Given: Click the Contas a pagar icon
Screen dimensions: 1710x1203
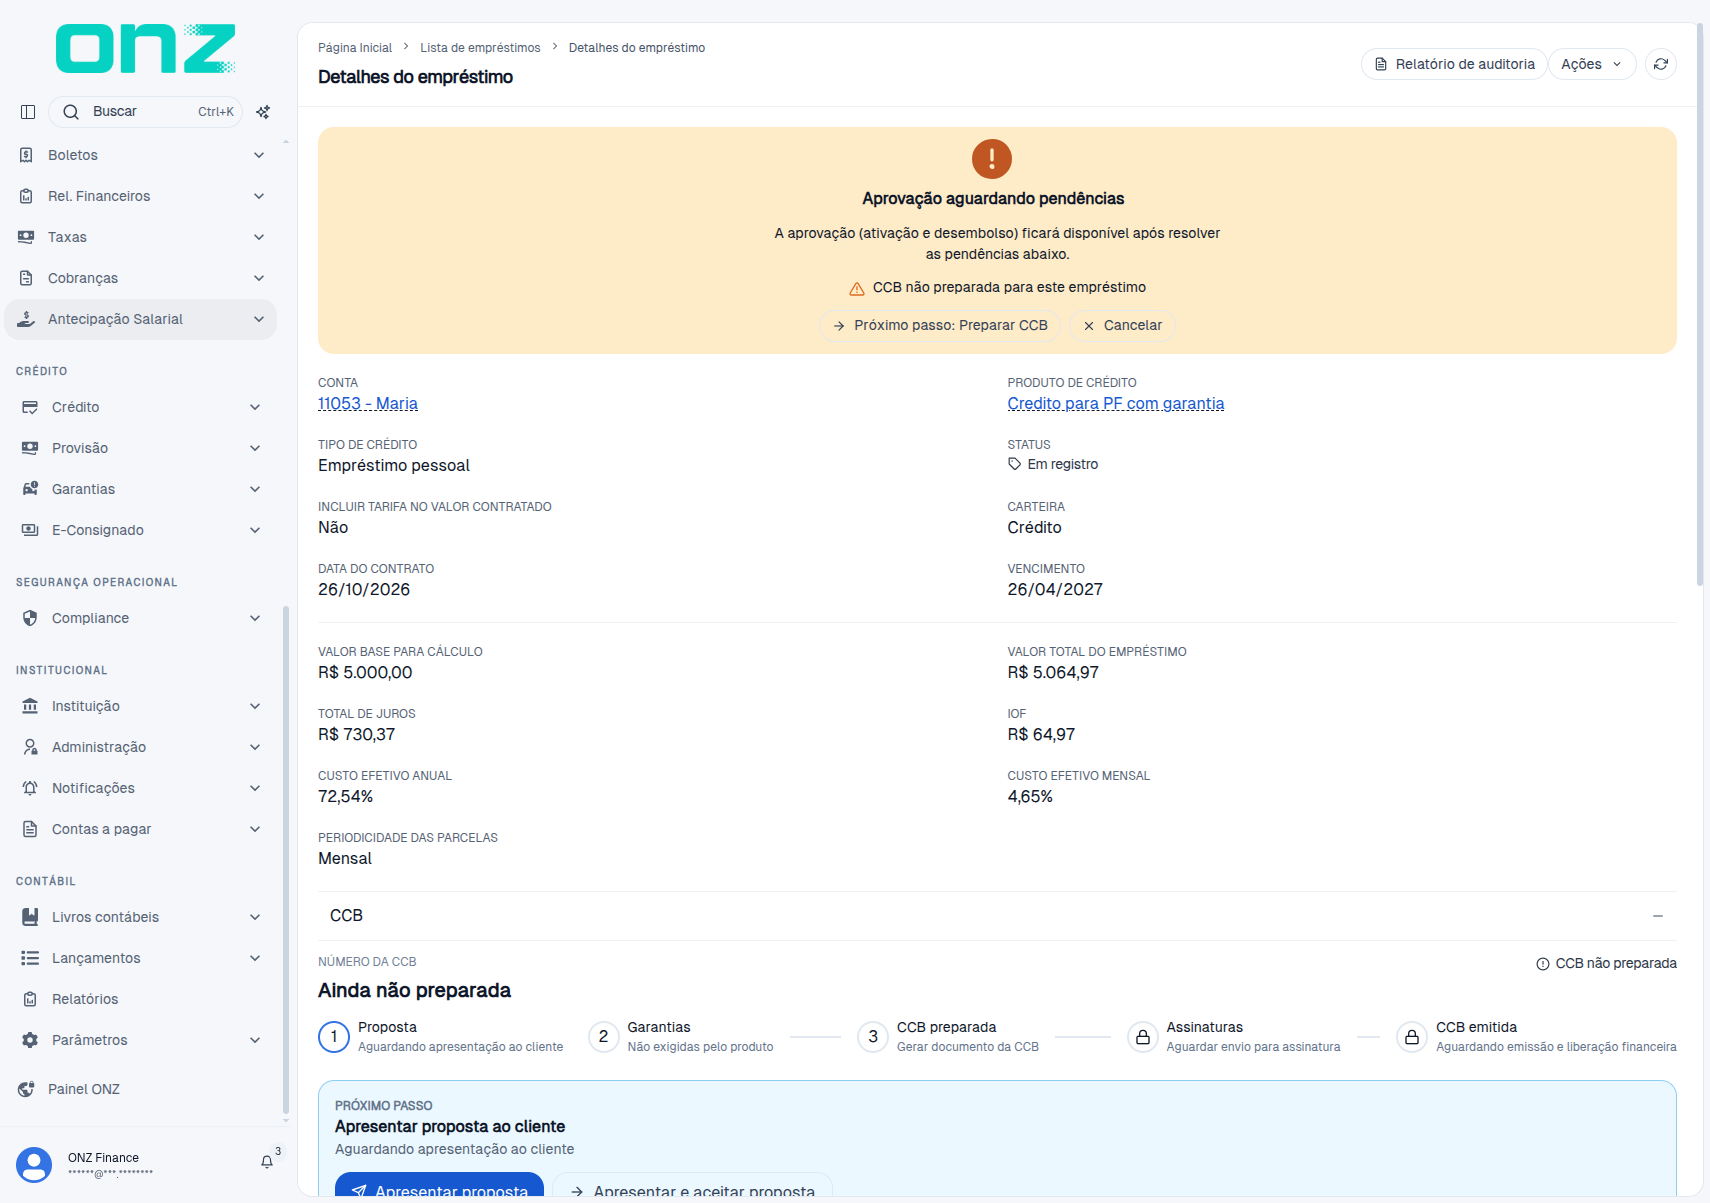Looking at the screenshot, I should tap(30, 829).
